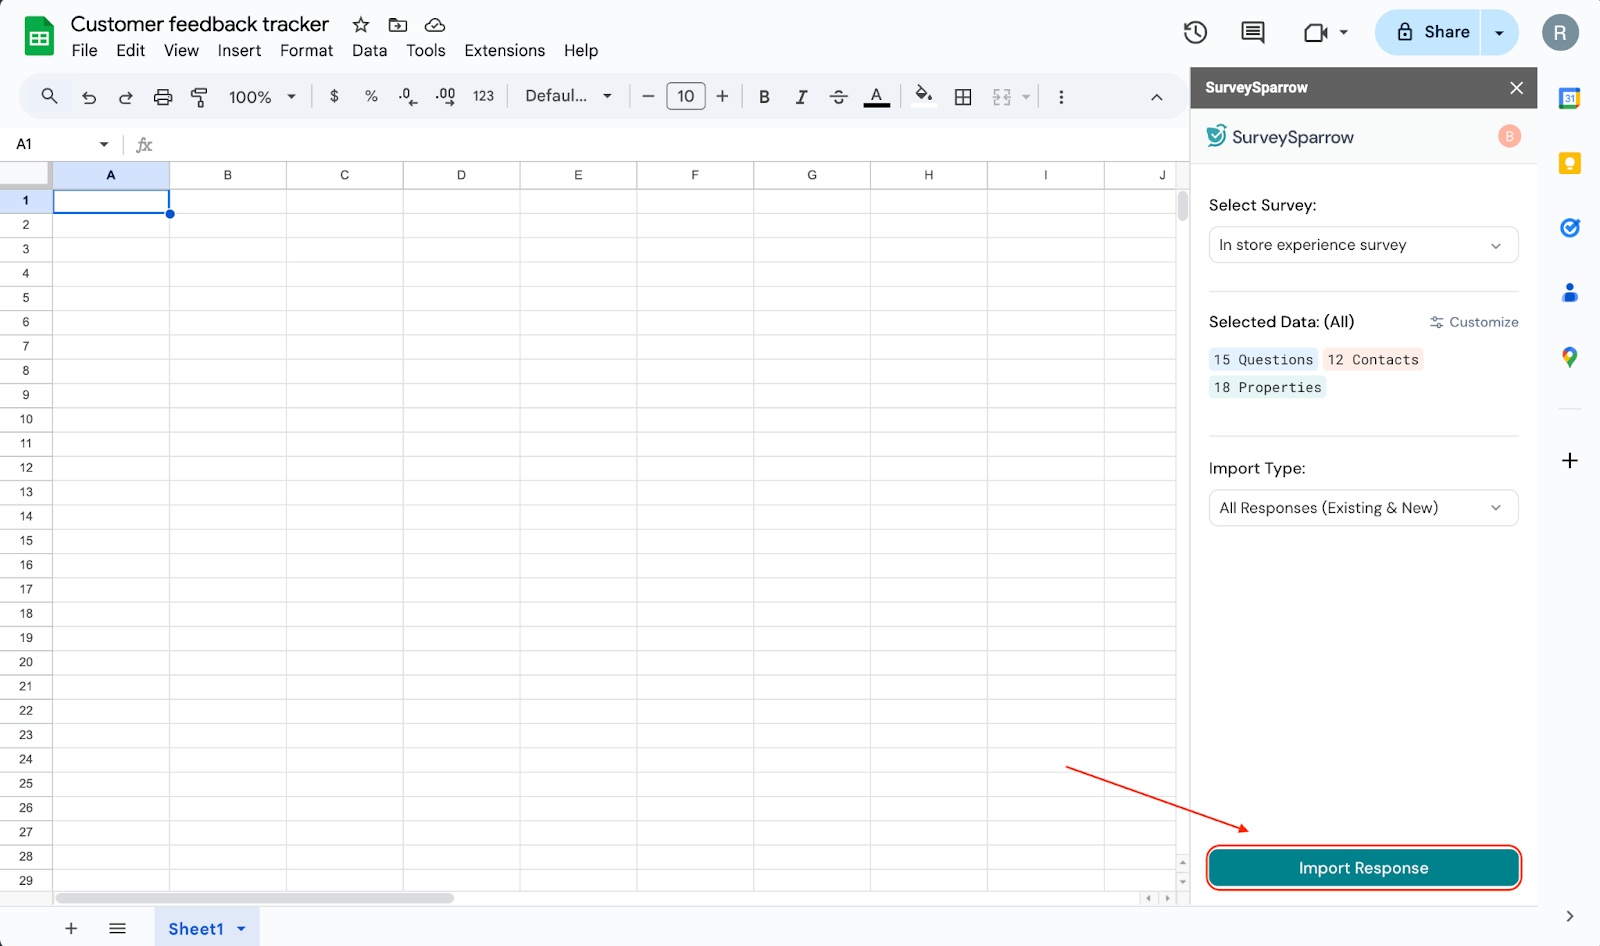This screenshot has height=946, width=1600.
Task: Toggle strikethrough formatting
Action: [838, 97]
